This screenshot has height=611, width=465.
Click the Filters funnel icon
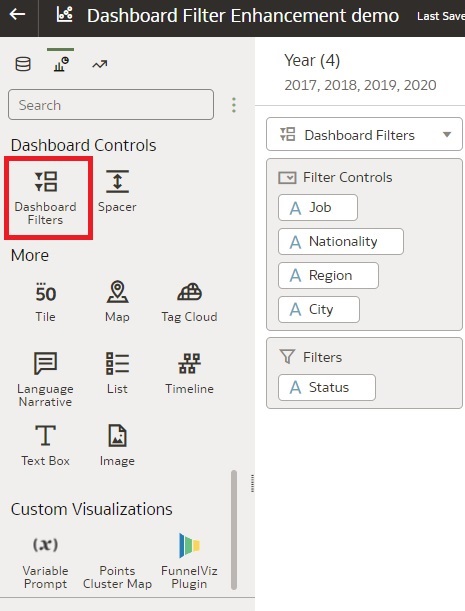coord(287,357)
